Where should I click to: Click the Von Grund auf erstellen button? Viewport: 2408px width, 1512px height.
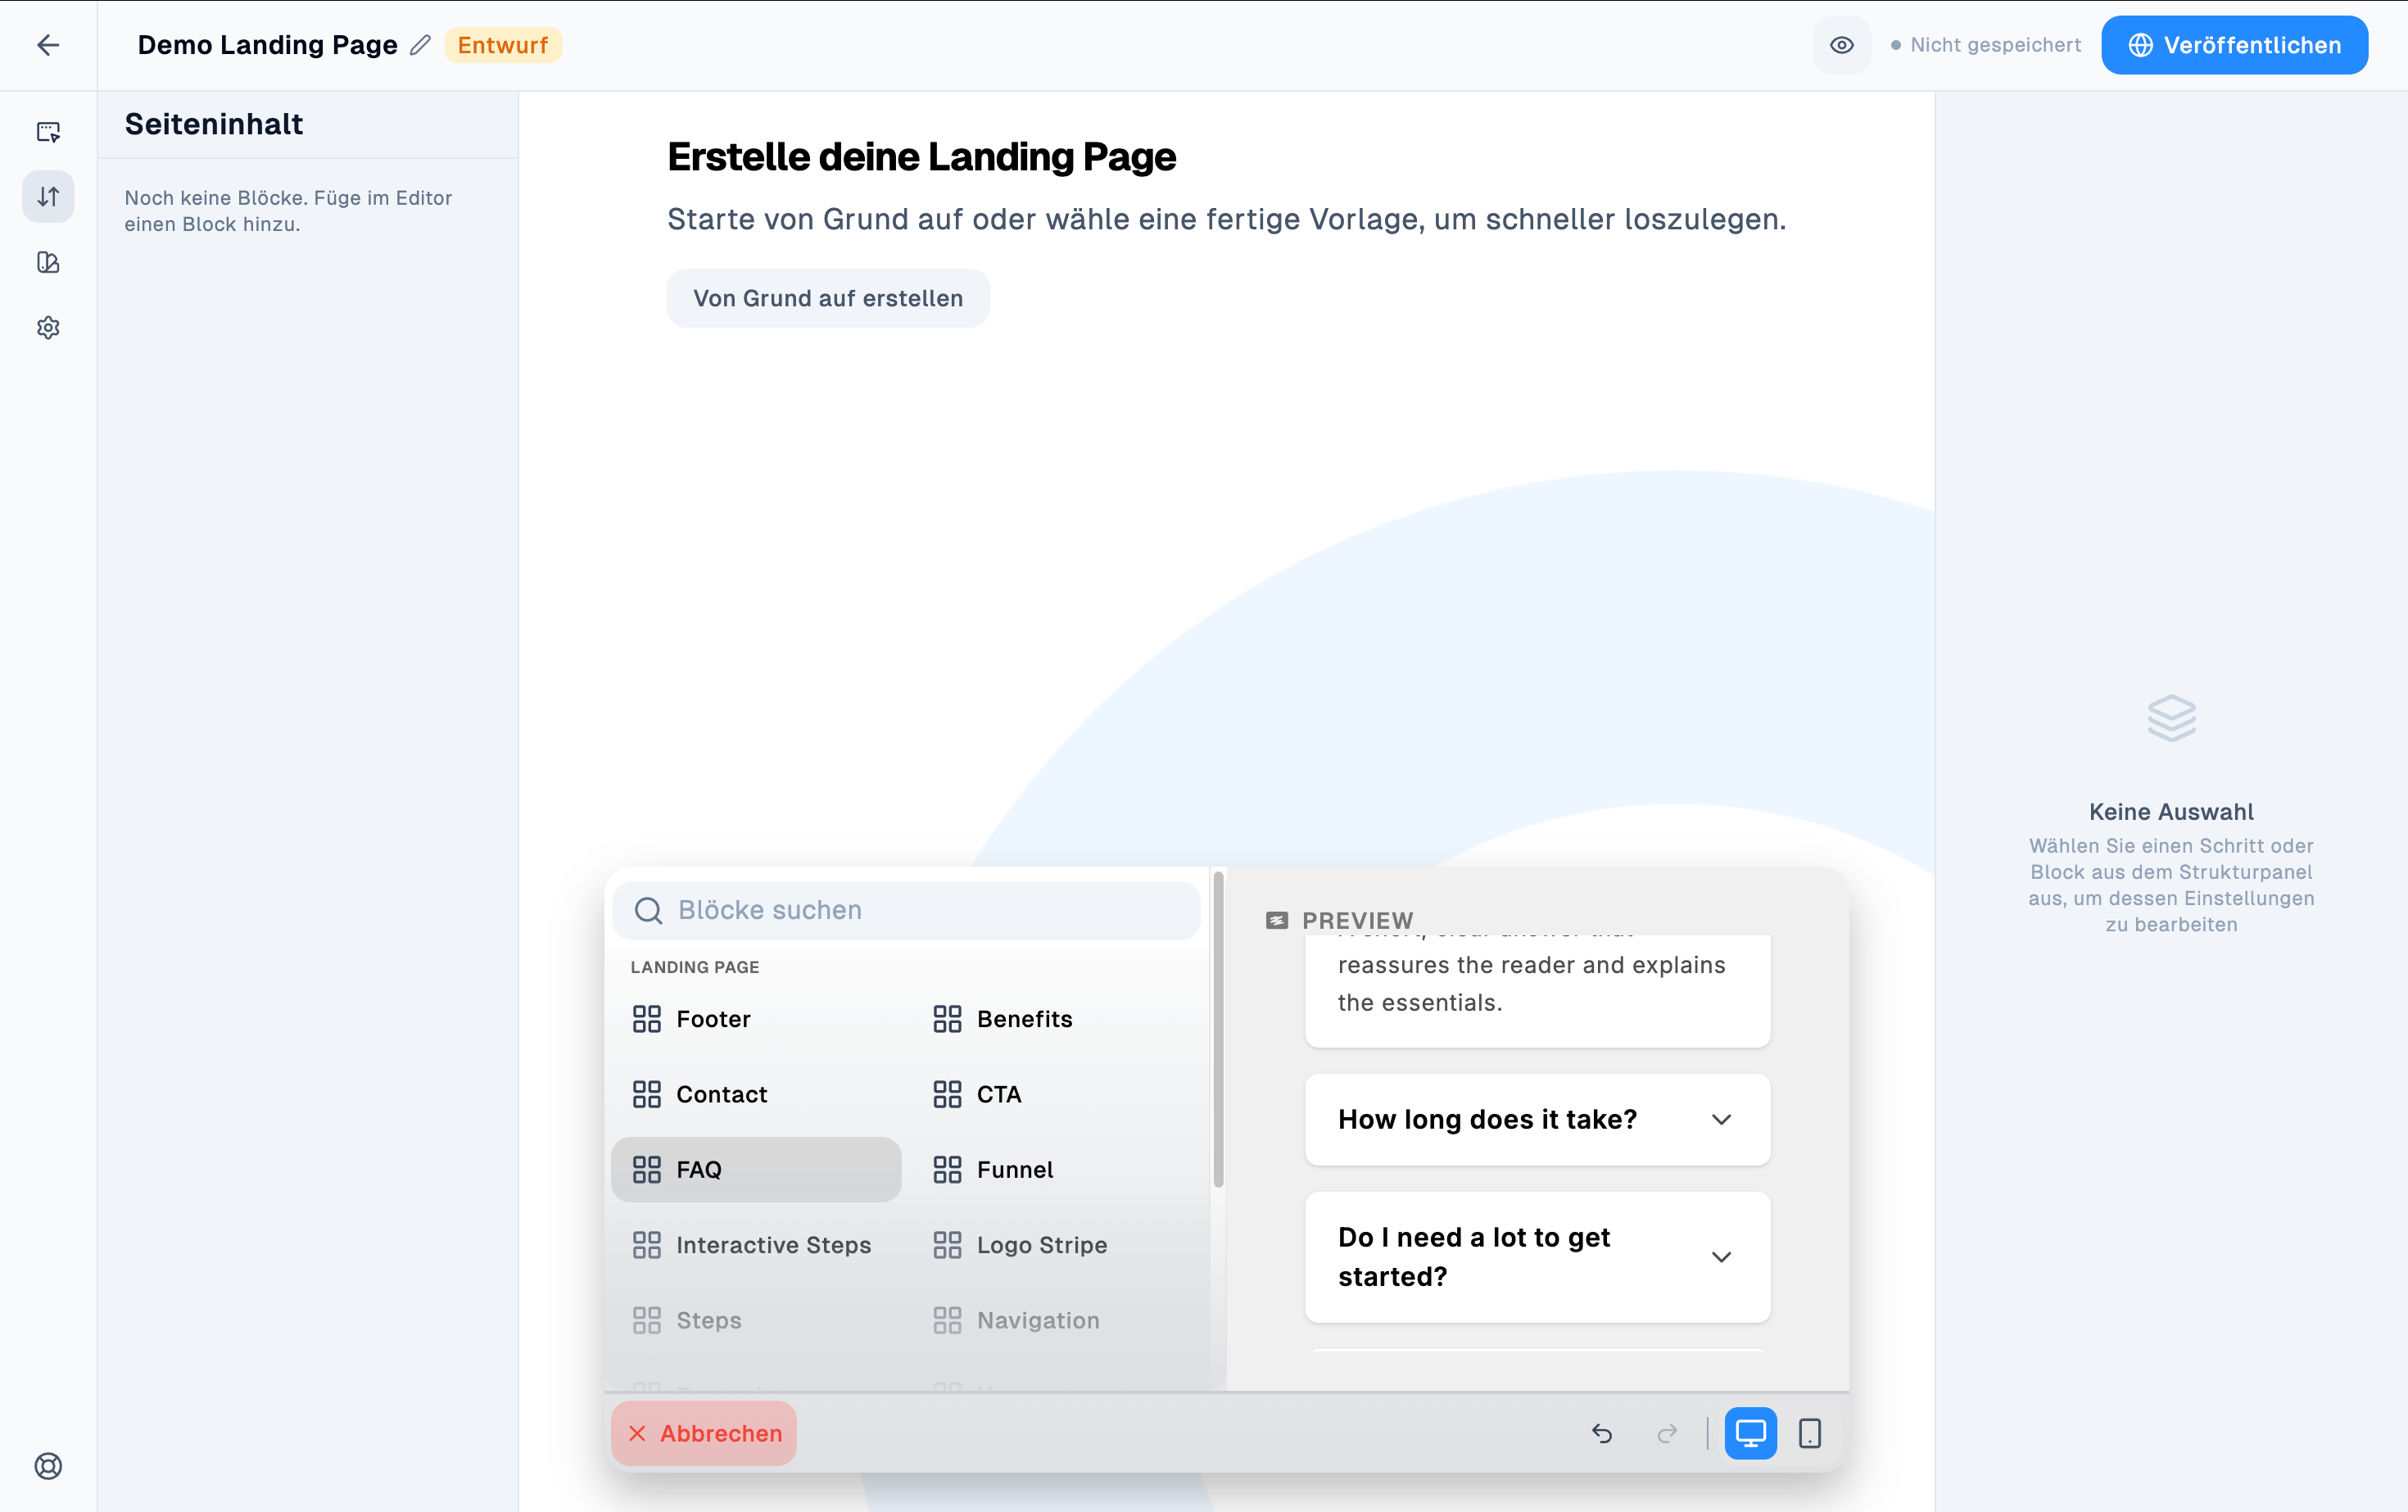pyautogui.click(x=828, y=298)
